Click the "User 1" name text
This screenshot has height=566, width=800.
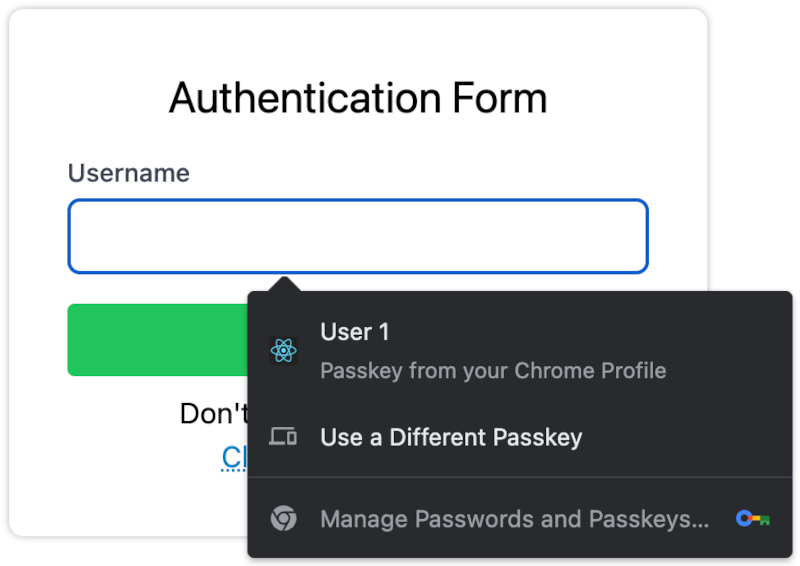355,332
